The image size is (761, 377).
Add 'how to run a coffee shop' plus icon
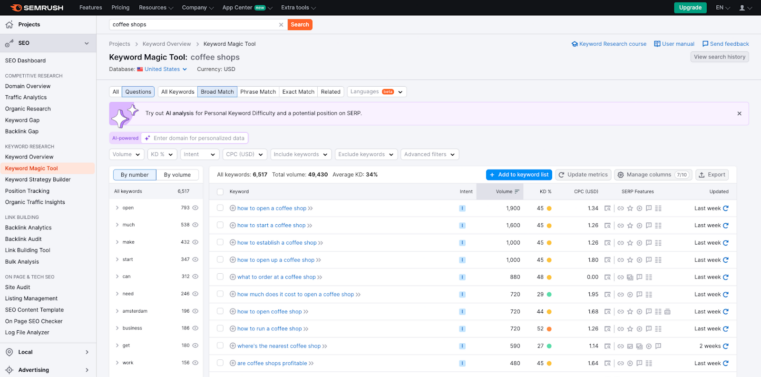tap(232, 329)
